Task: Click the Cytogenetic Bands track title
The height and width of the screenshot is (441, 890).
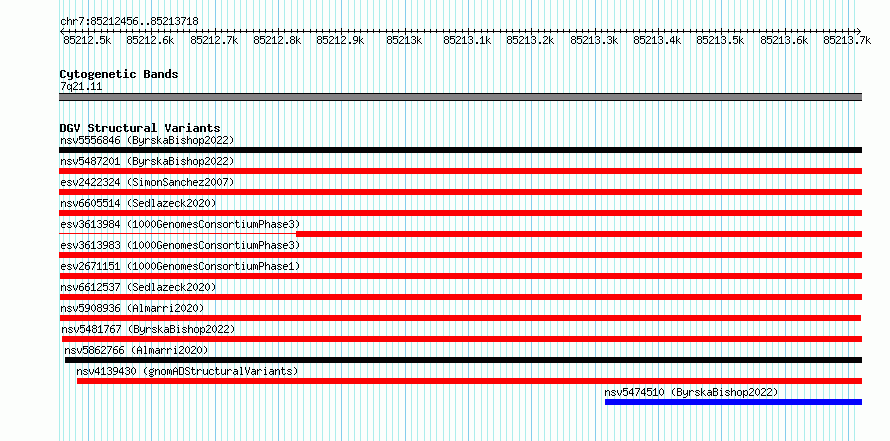Action: coord(119,74)
